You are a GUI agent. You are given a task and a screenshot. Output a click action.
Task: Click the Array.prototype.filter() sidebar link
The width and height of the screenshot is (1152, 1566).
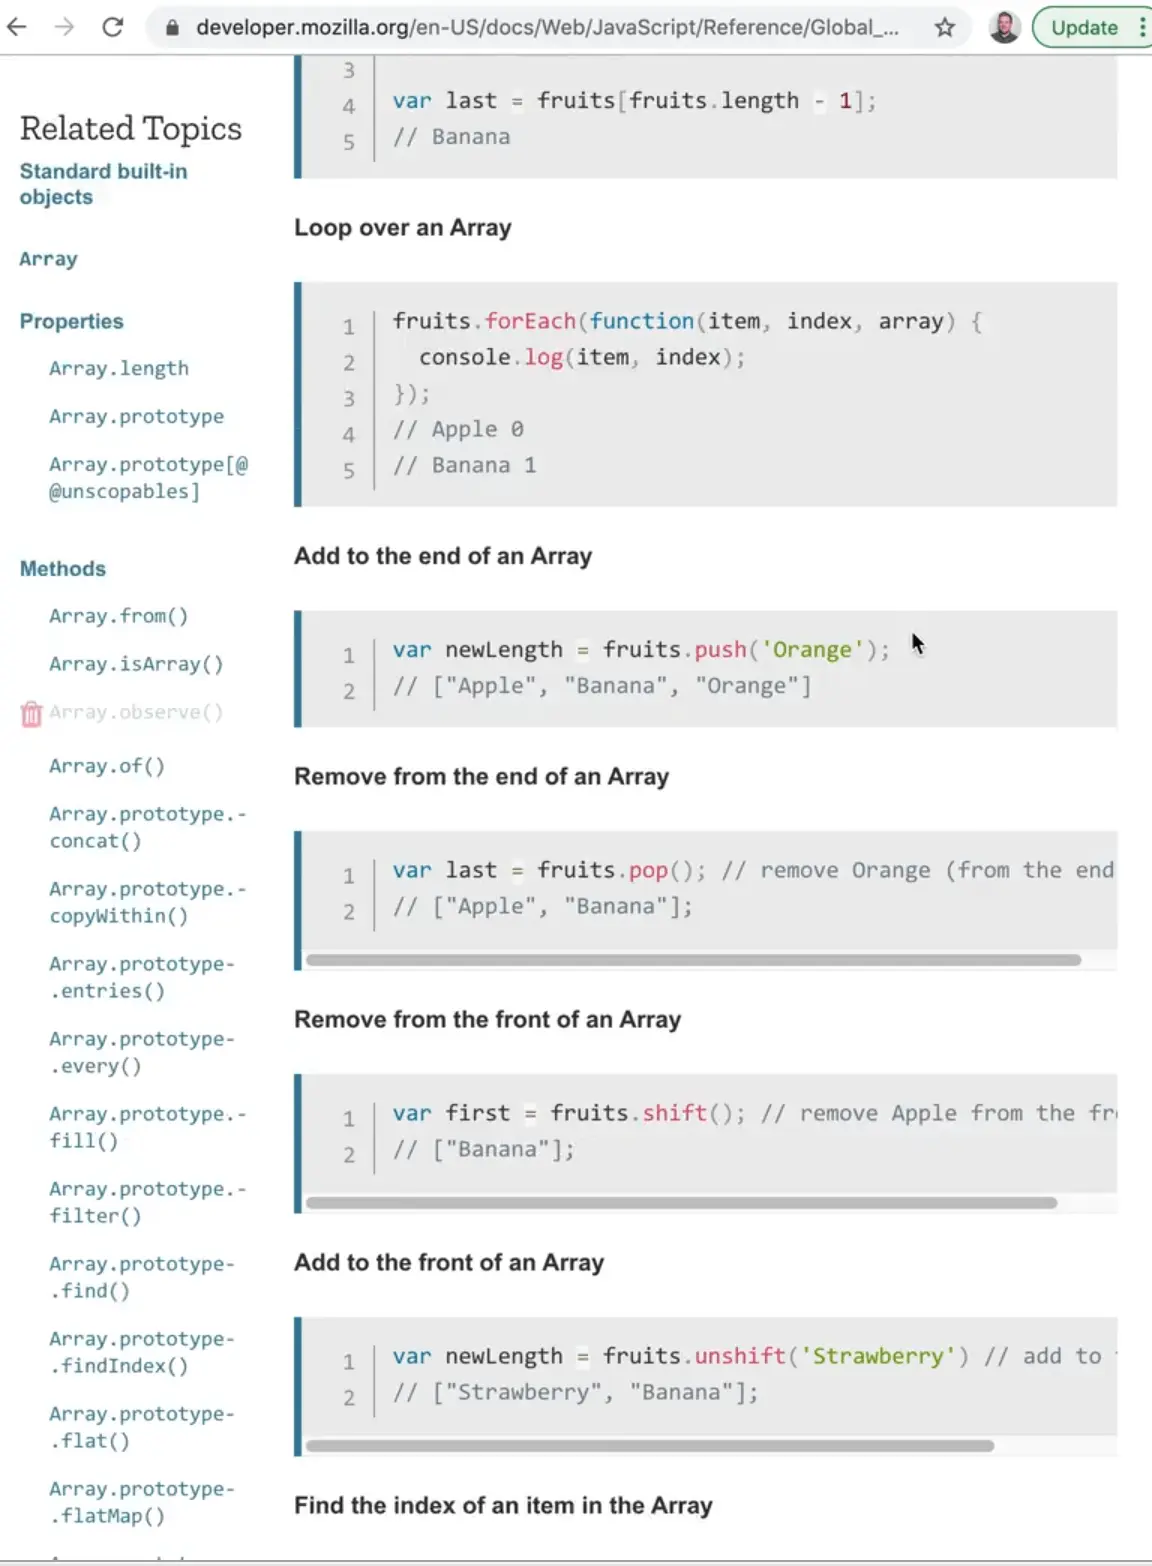point(146,1202)
